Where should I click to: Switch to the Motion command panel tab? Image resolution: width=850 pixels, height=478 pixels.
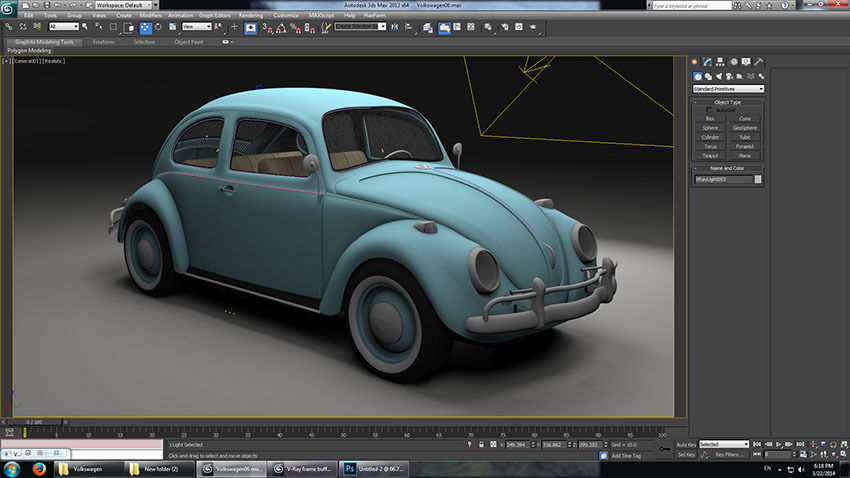[733, 62]
